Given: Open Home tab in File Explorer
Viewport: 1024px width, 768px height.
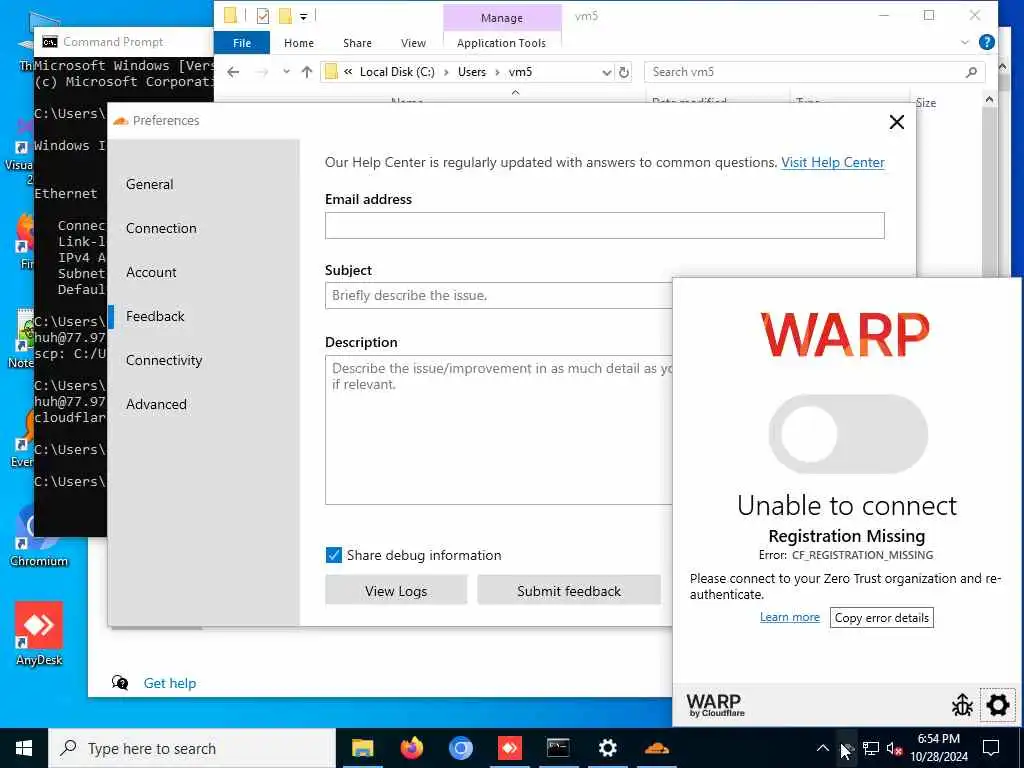Looking at the screenshot, I should pos(298,43).
